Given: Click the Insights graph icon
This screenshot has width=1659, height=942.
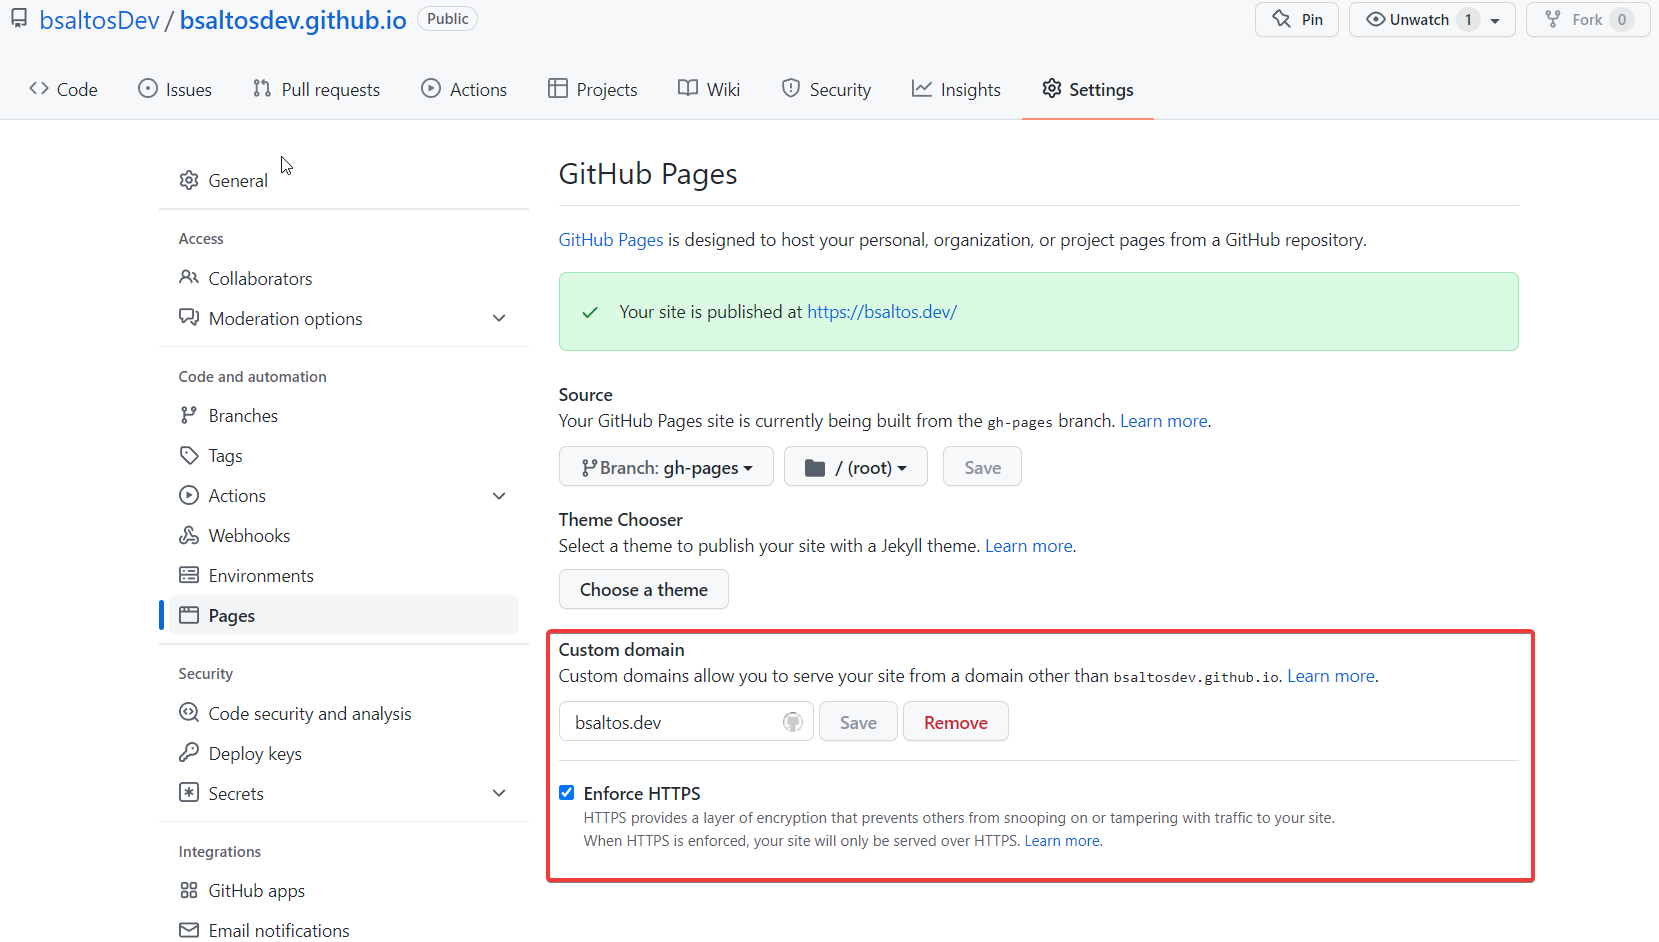Looking at the screenshot, I should pyautogui.click(x=922, y=89).
